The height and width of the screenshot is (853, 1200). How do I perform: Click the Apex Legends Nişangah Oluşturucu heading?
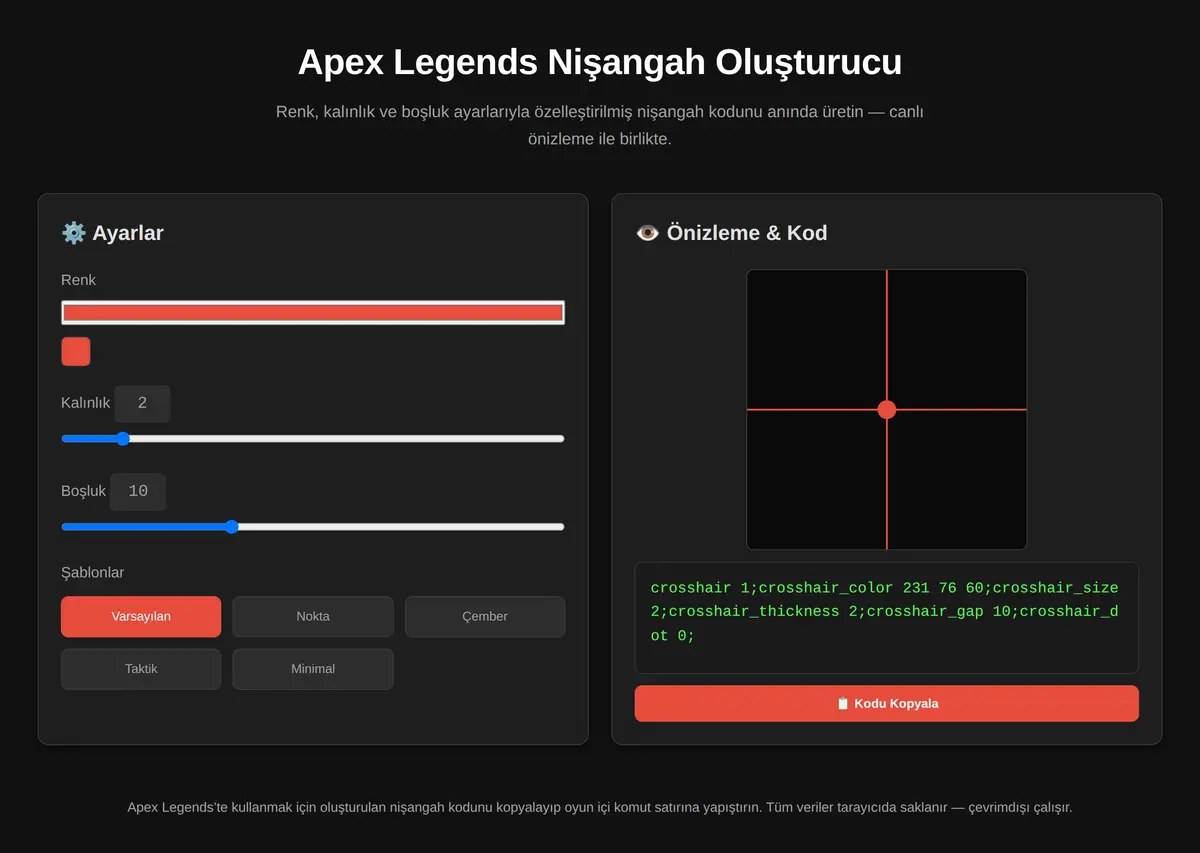[x=600, y=62]
